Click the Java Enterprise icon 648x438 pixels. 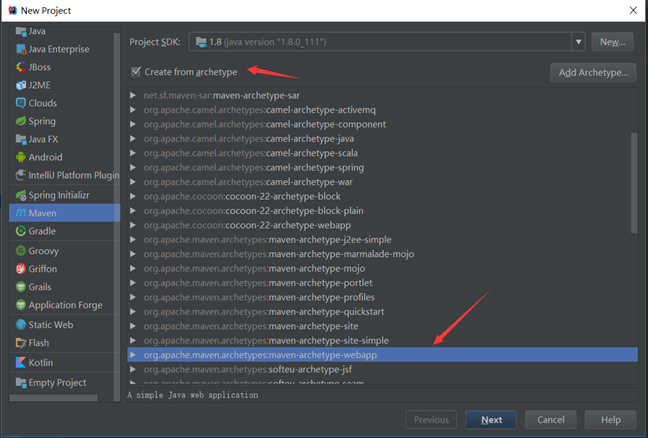21,49
